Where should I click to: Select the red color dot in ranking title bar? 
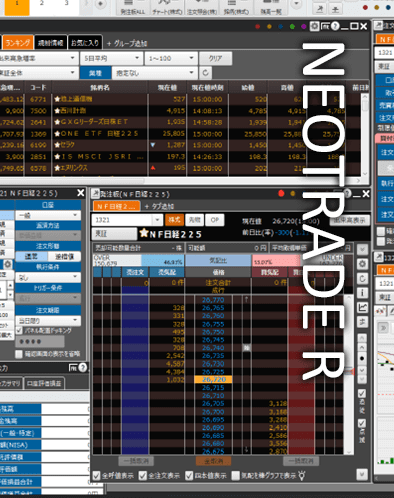pyautogui.click(x=257, y=26)
